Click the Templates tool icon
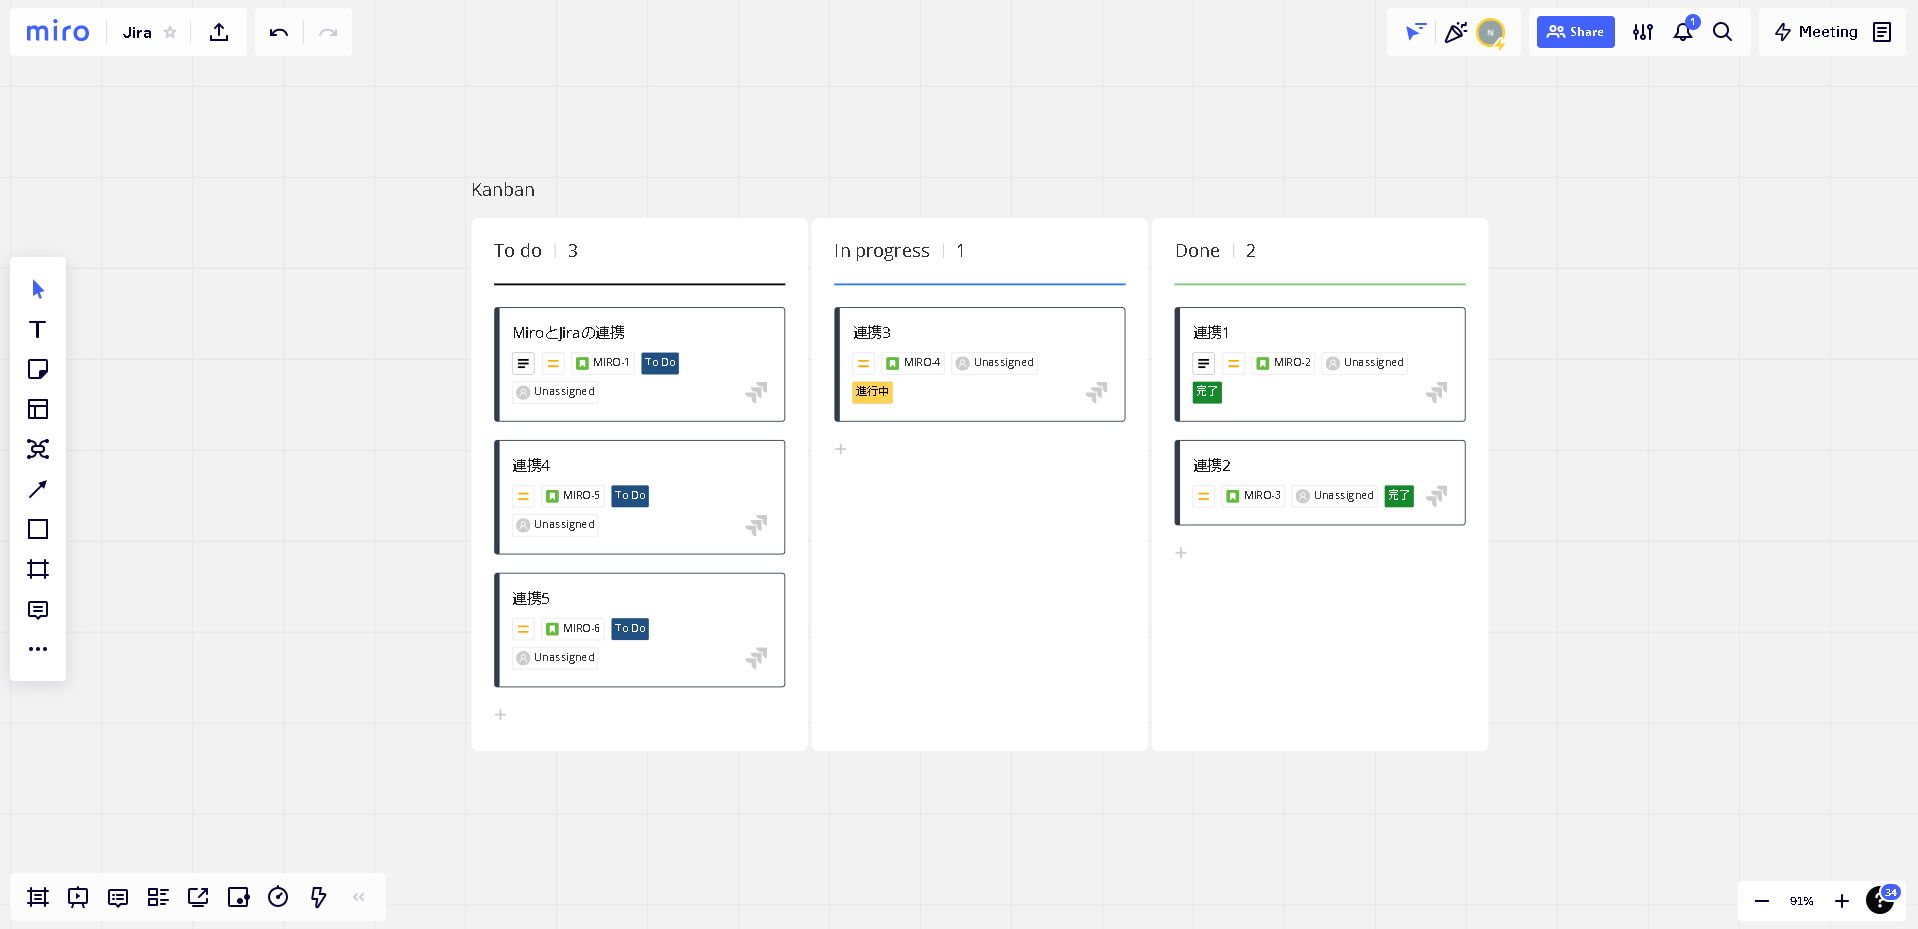Image resolution: width=1918 pixels, height=929 pixels. [x=38, y=409]
